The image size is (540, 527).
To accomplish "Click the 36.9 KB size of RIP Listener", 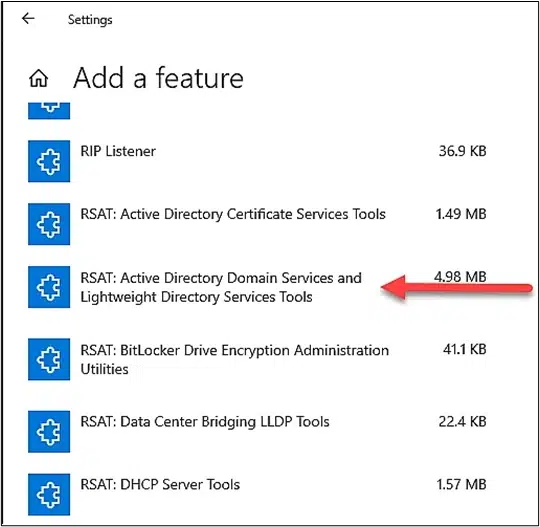I will (x=463, y=151).
